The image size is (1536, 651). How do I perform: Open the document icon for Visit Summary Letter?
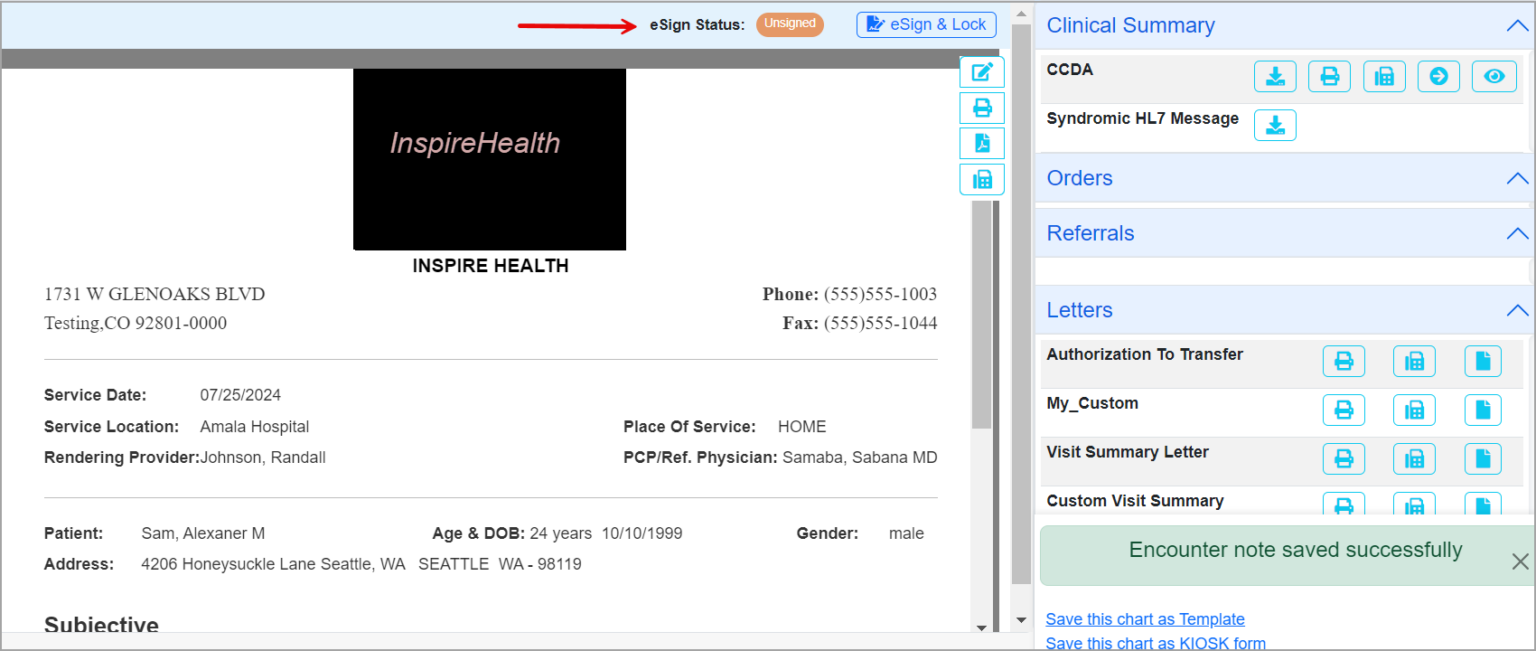click(1483, 458)
